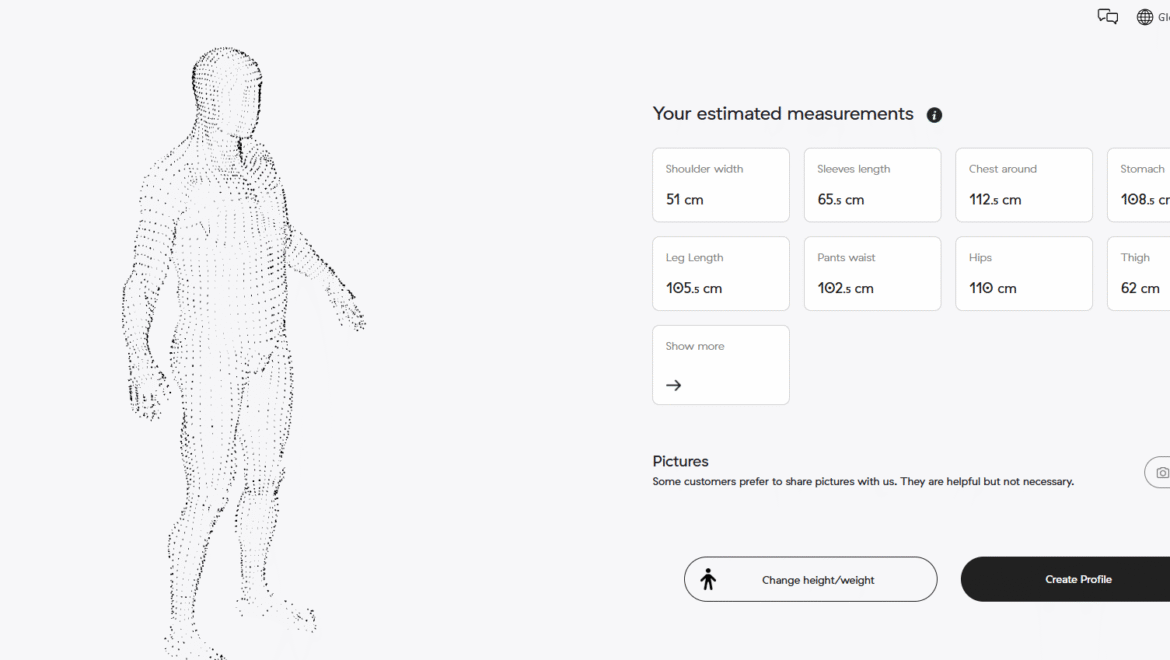The height and width of the screenshot is (660, 1170).
Task: Click the person icon on height/weight button
Action: (708, 579)
